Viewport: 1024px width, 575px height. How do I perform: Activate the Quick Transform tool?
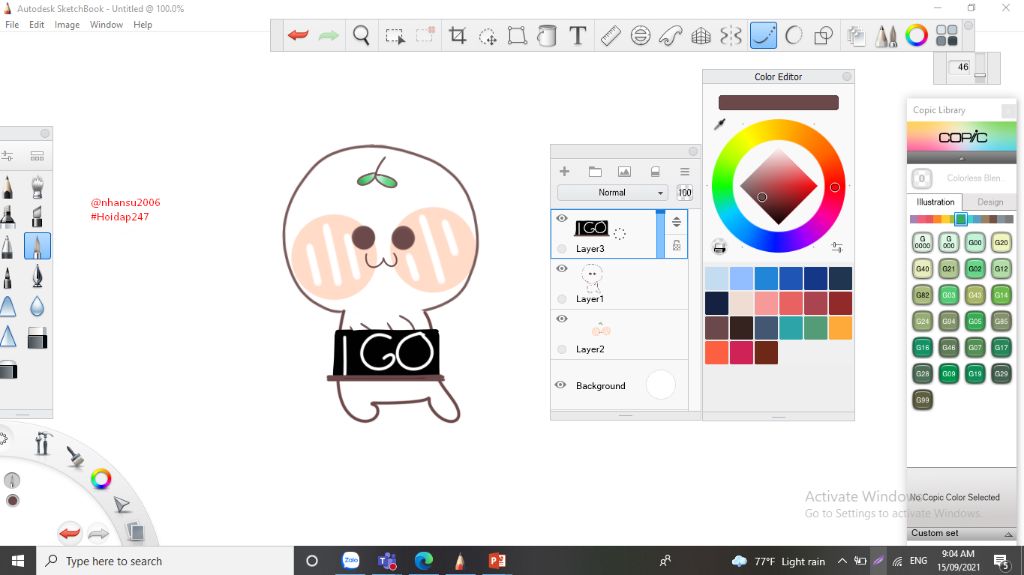click(487, 35)
